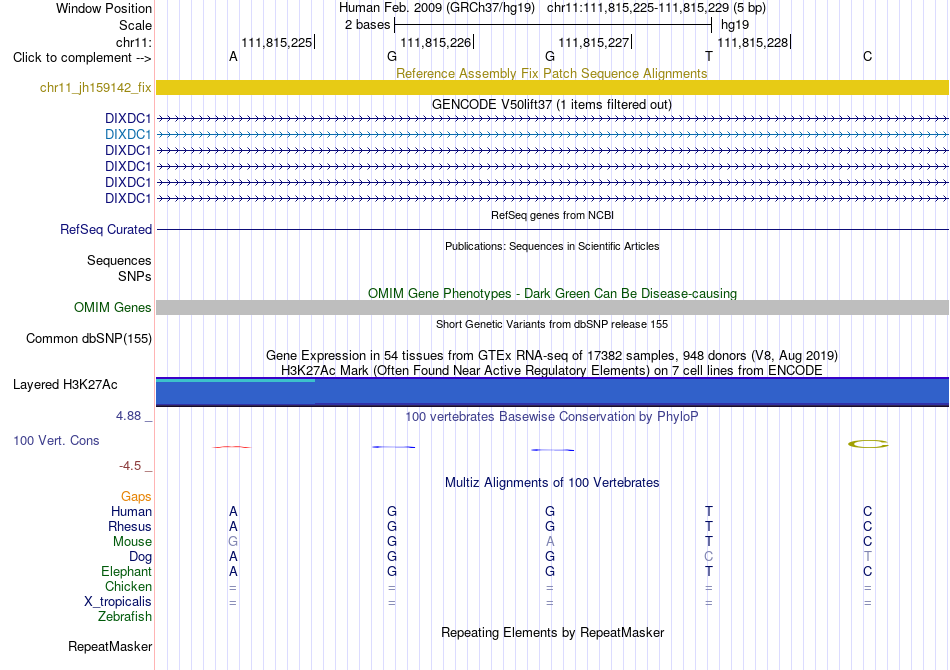Click the orange Gaps label

(136, 496)
